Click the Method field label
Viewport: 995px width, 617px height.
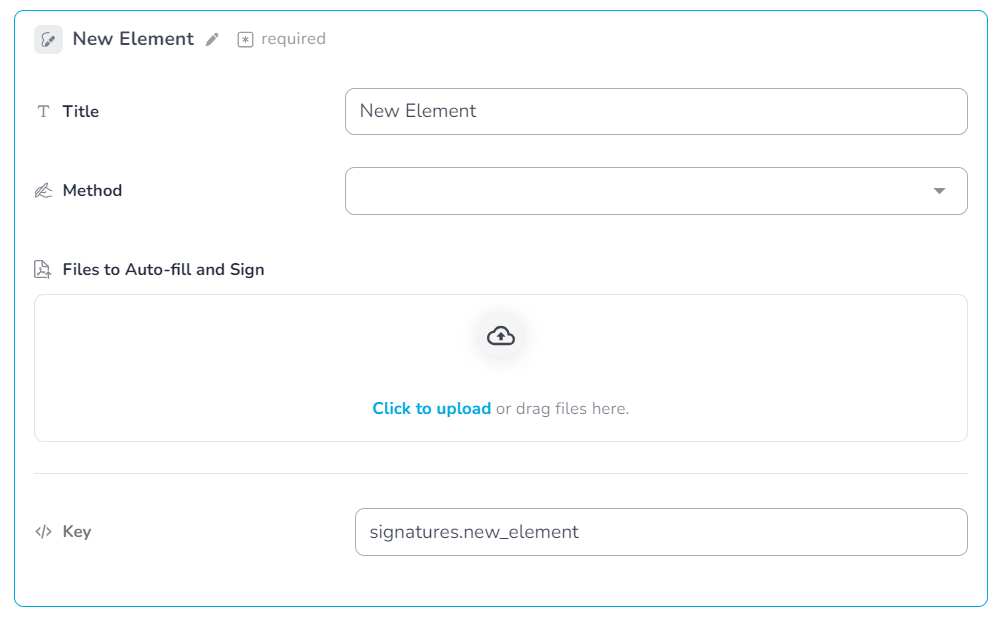tap(92, 190)
